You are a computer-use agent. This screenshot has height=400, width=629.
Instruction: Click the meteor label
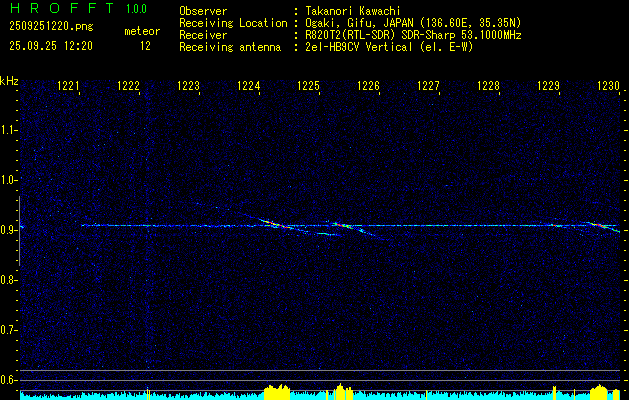click(142, 31)
